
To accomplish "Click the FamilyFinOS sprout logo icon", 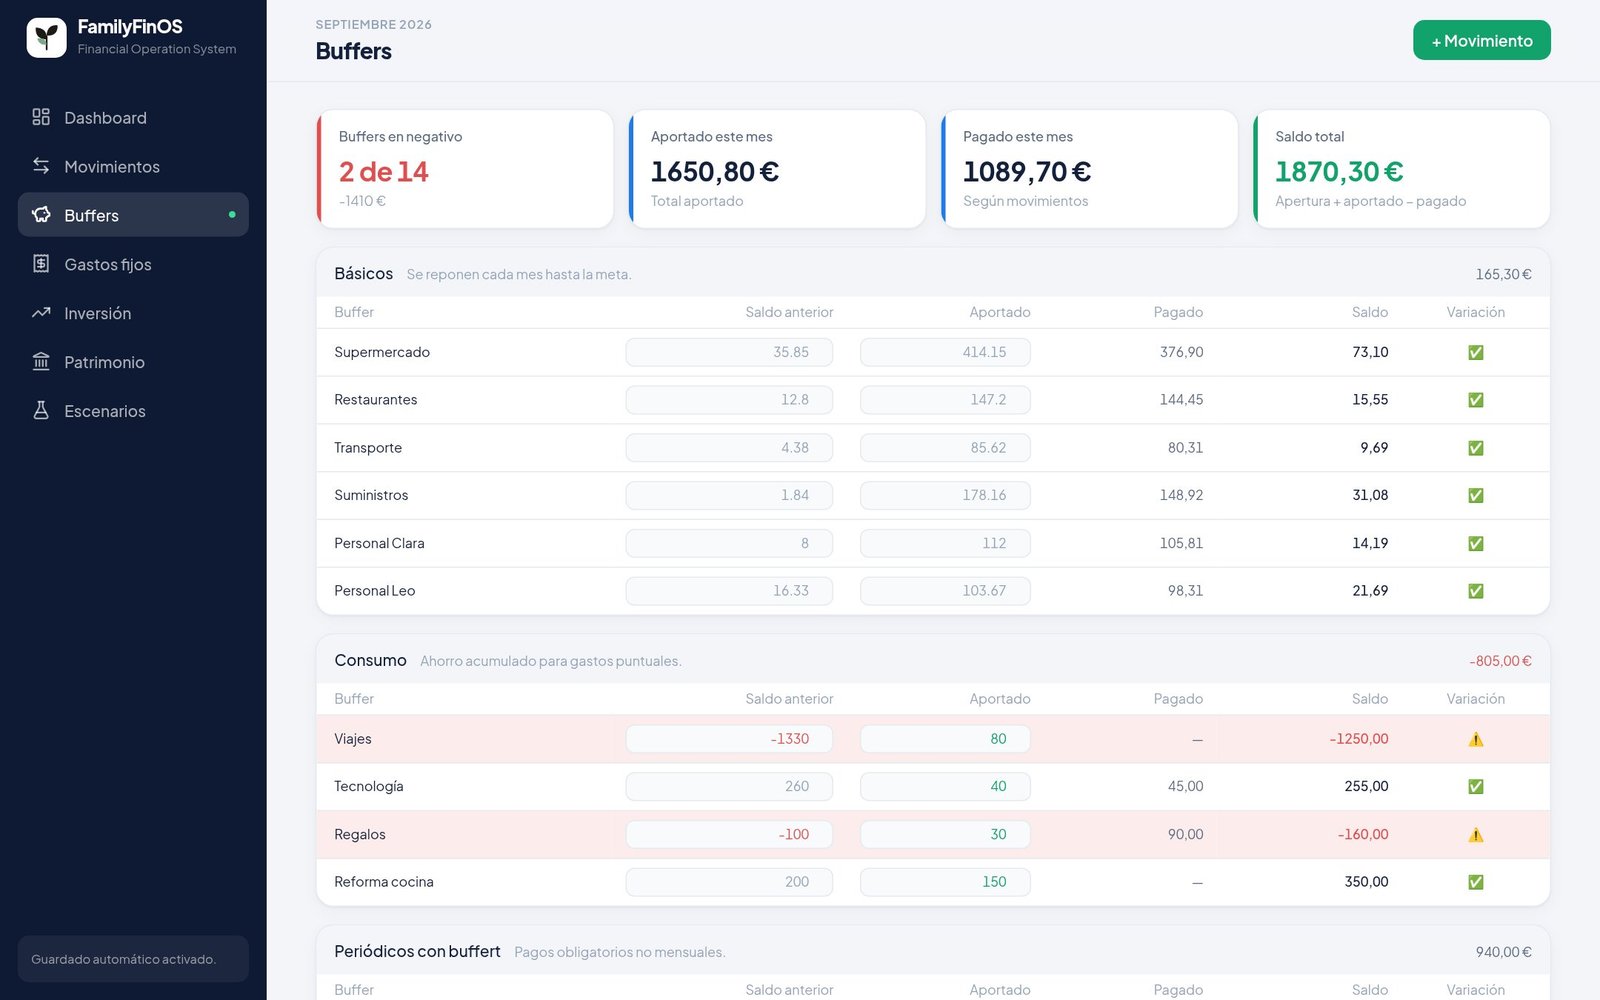I will pos(46,38).
